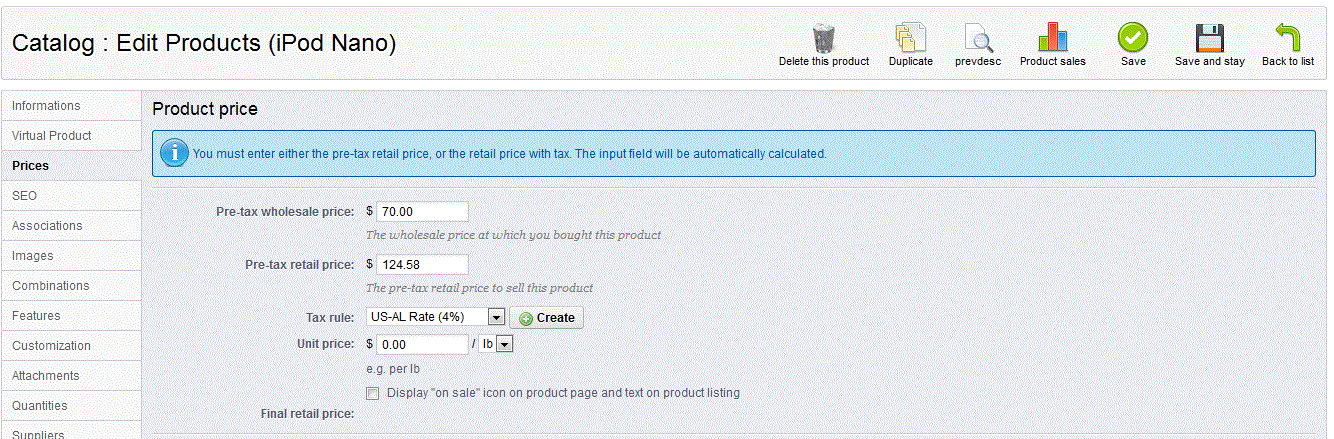Click the Create tax rule button
The height and width of the screenshot is (439, 1334).
pyautogui.click(x=546, y=317)
